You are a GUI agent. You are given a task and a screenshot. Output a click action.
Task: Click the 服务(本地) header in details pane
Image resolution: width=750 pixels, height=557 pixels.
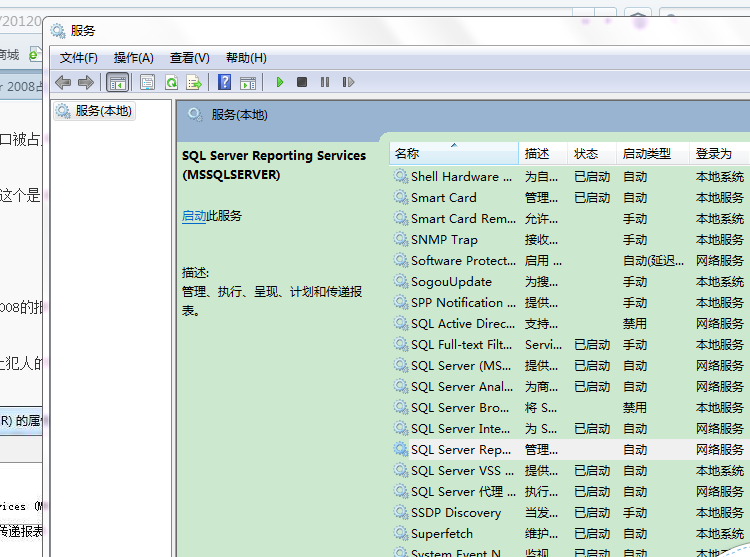[x=239, y=115]
